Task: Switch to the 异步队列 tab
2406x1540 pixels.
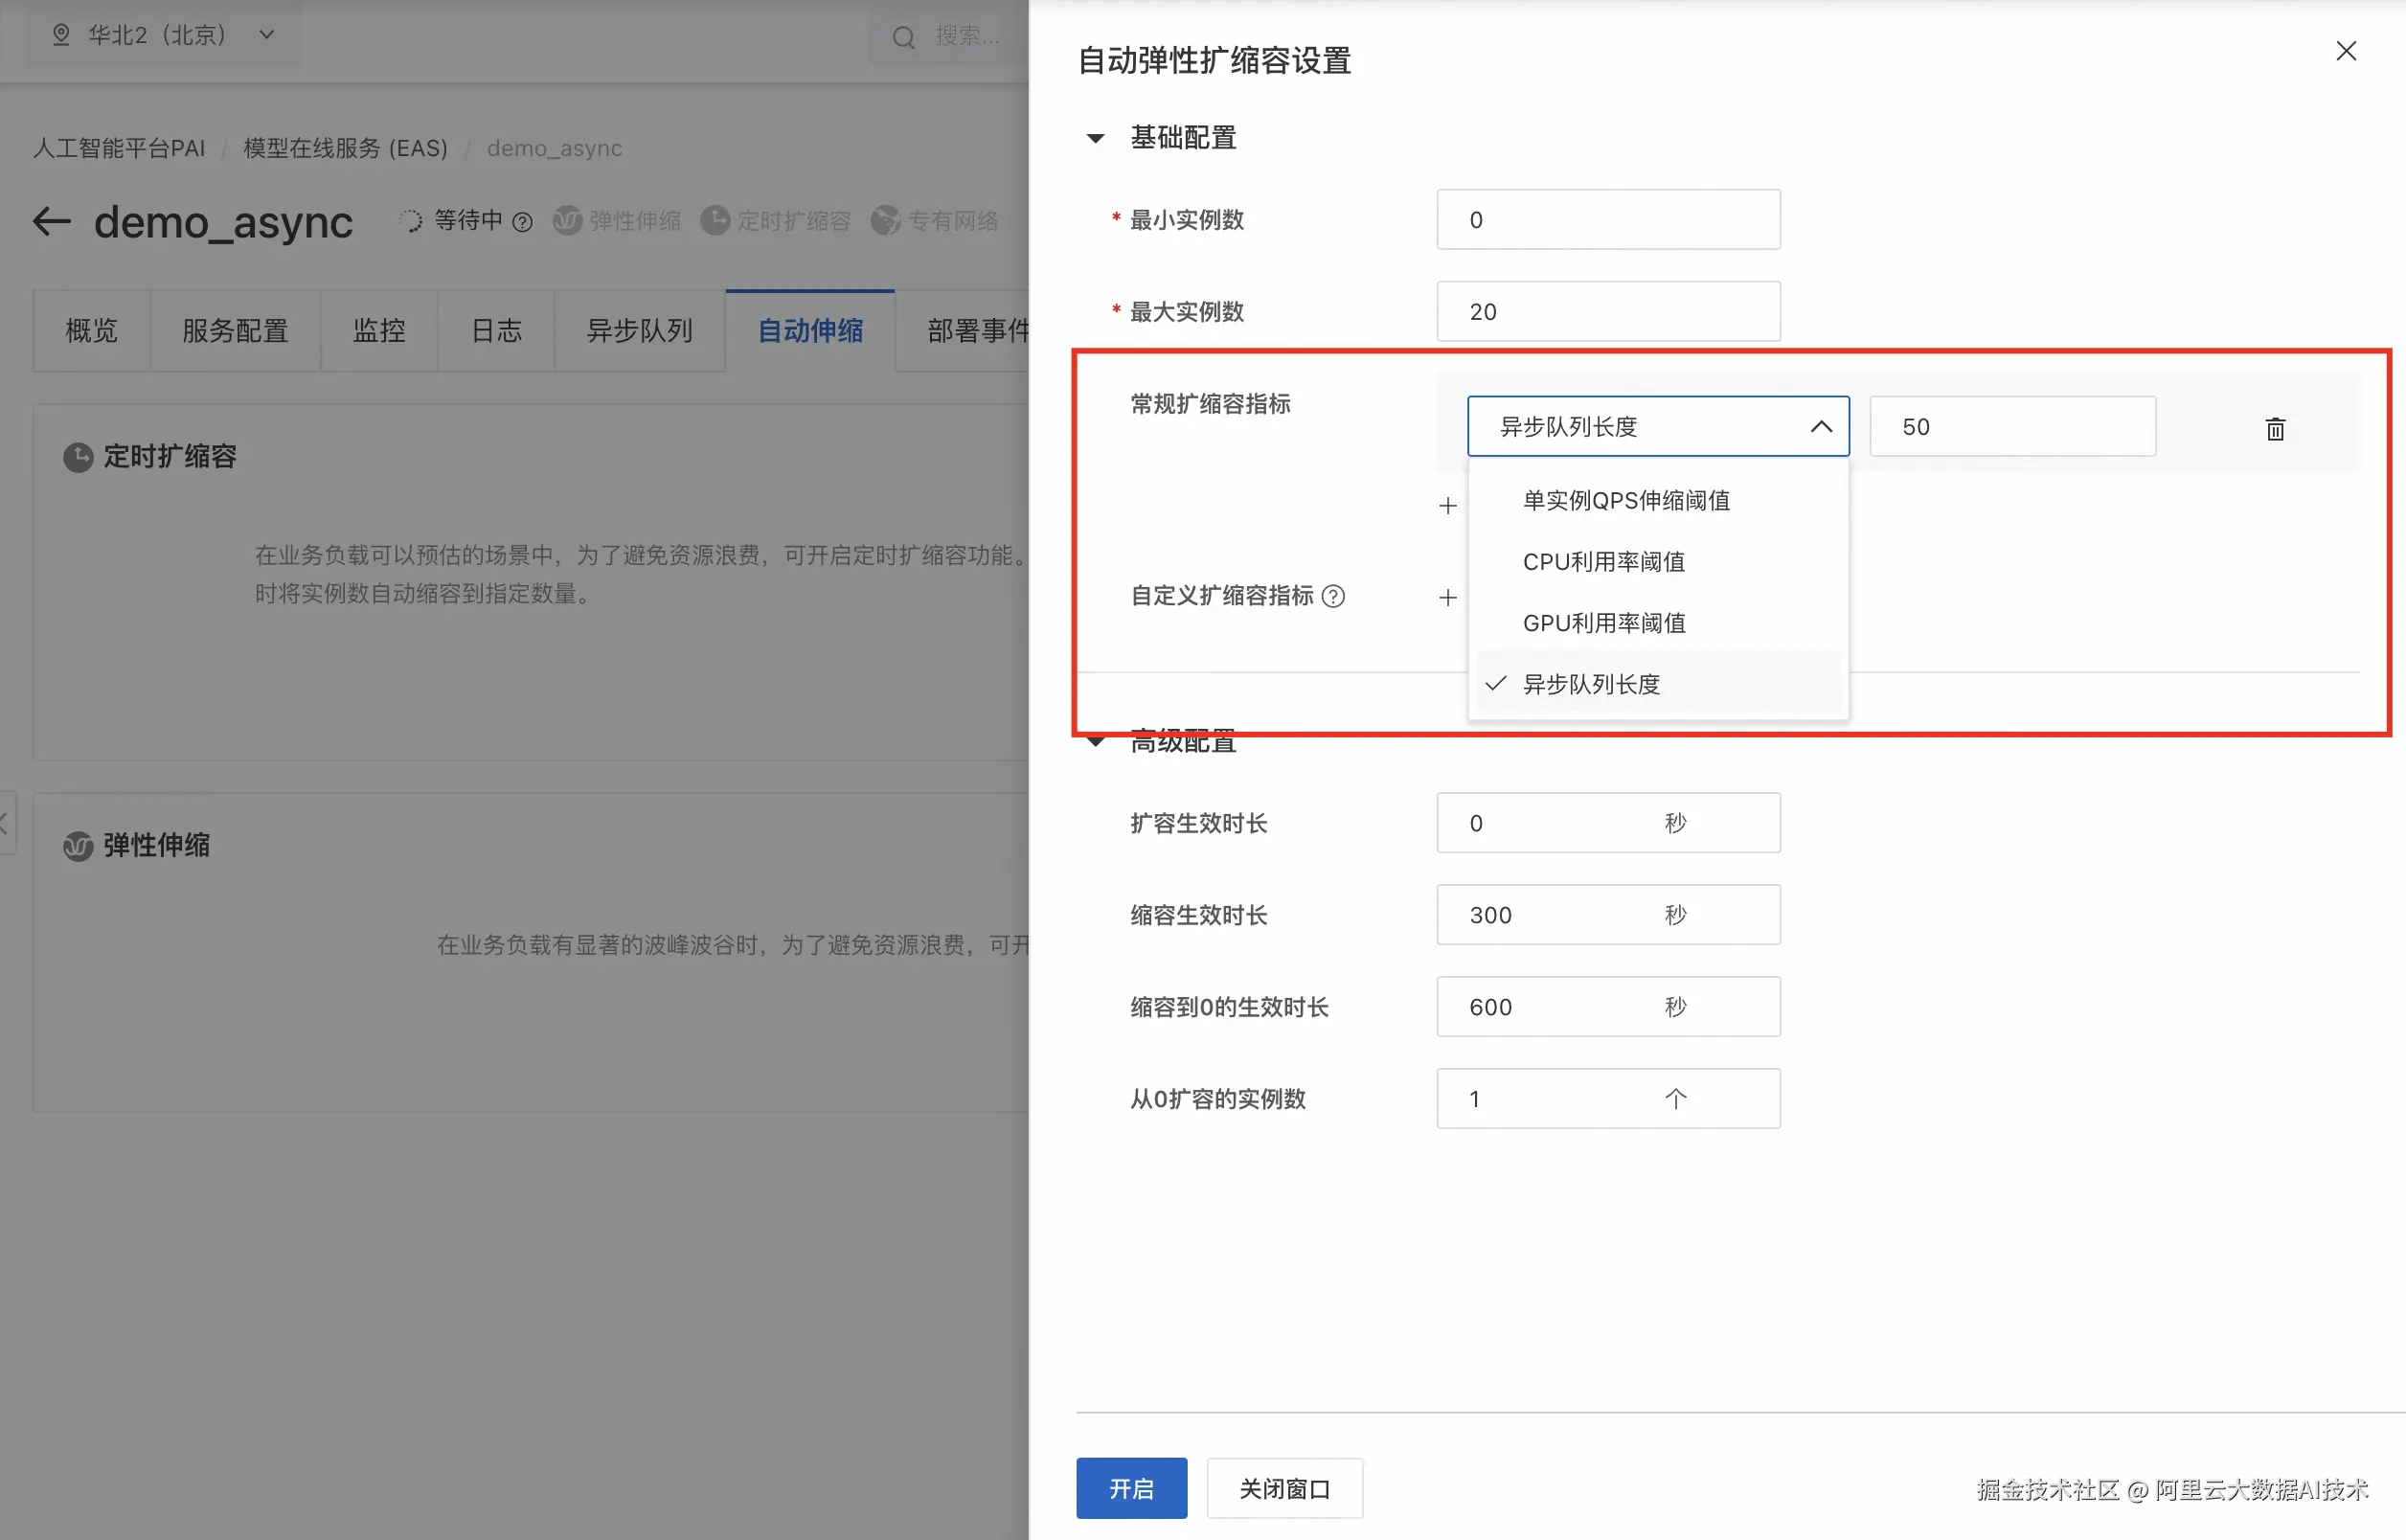Action: (639, 331)
